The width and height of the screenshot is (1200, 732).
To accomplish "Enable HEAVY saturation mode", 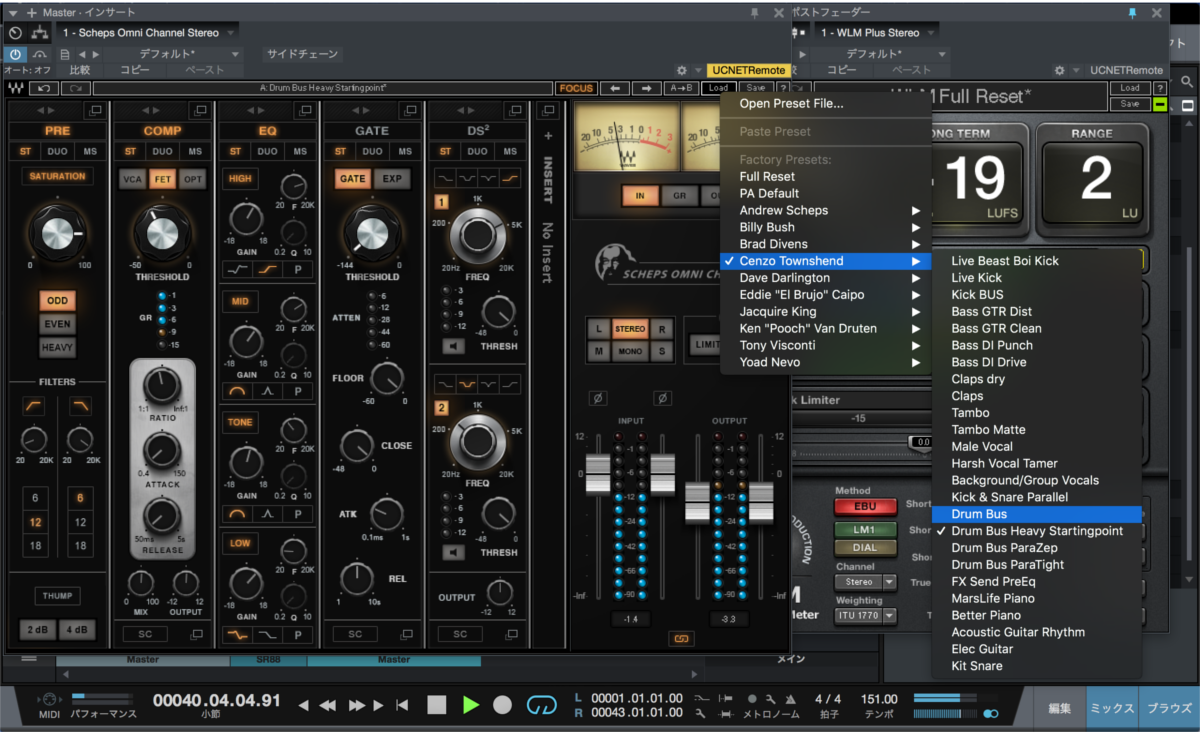I will [x=58, y=347].
